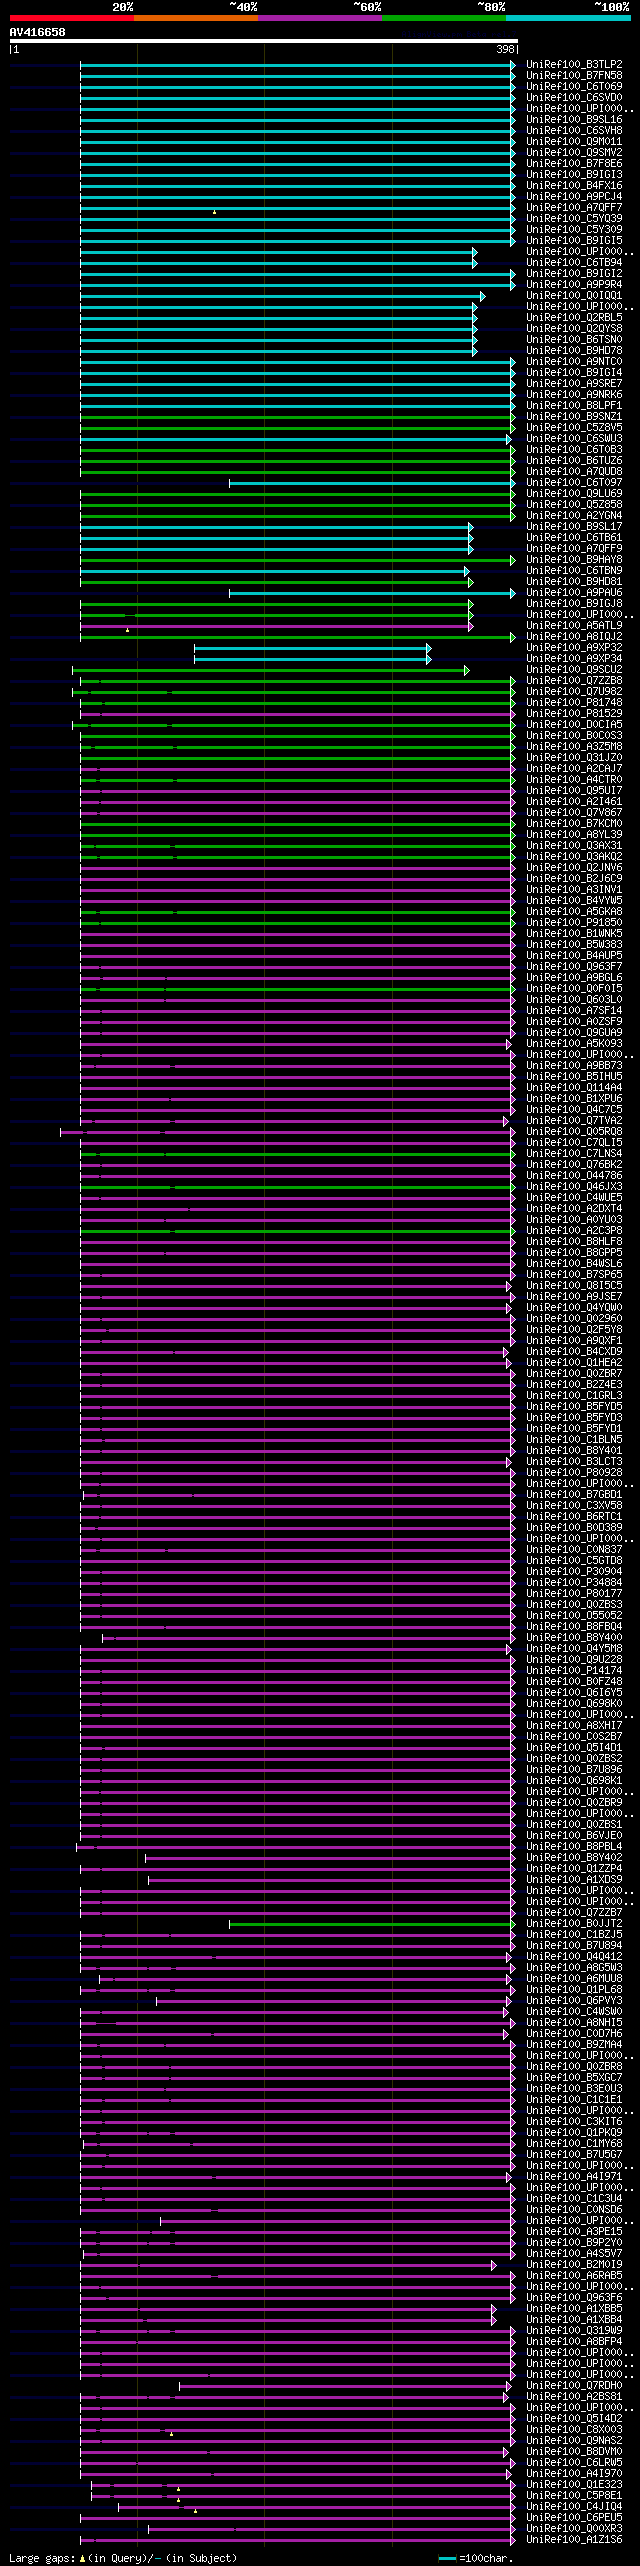Select hit UniRef100_A7QFF7
The image size is (640, 2566).
coord(574,208)
